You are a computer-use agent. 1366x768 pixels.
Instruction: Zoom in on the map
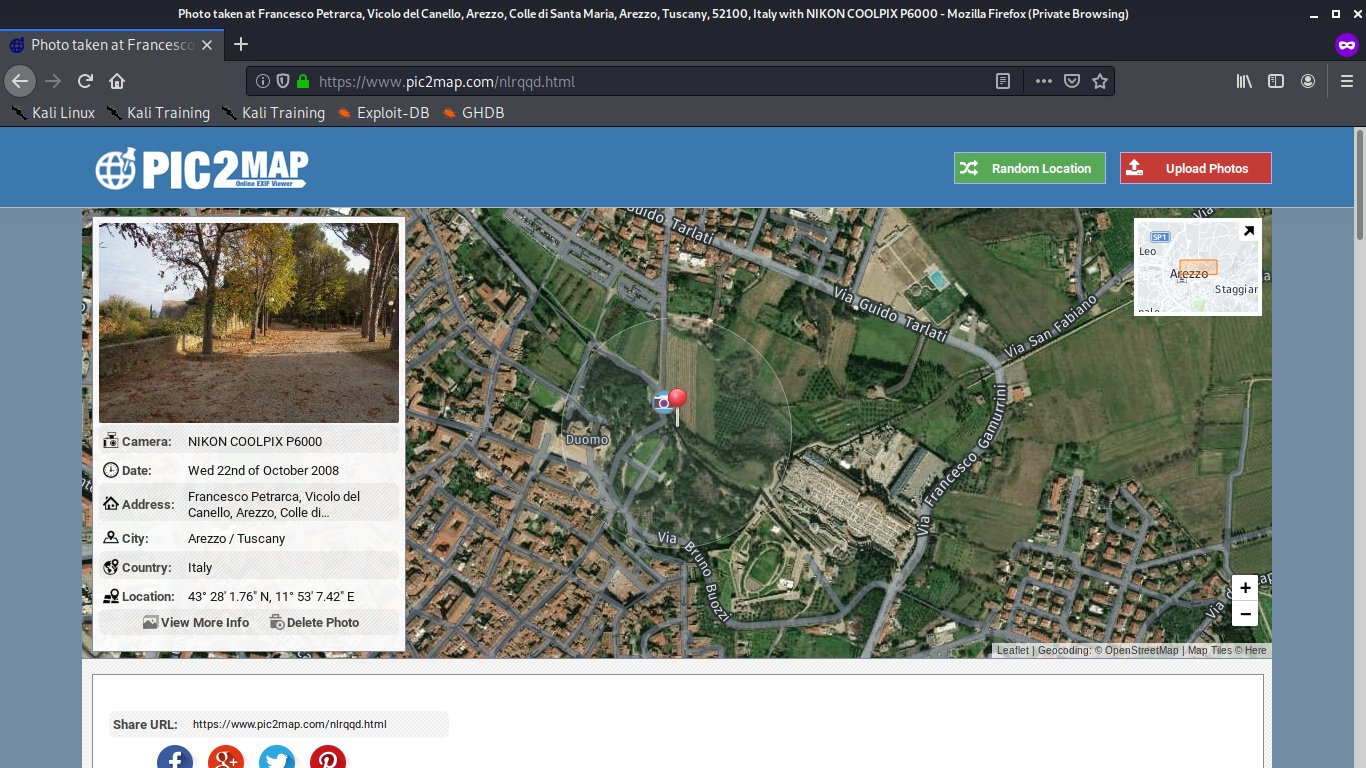coord(1244,588)
